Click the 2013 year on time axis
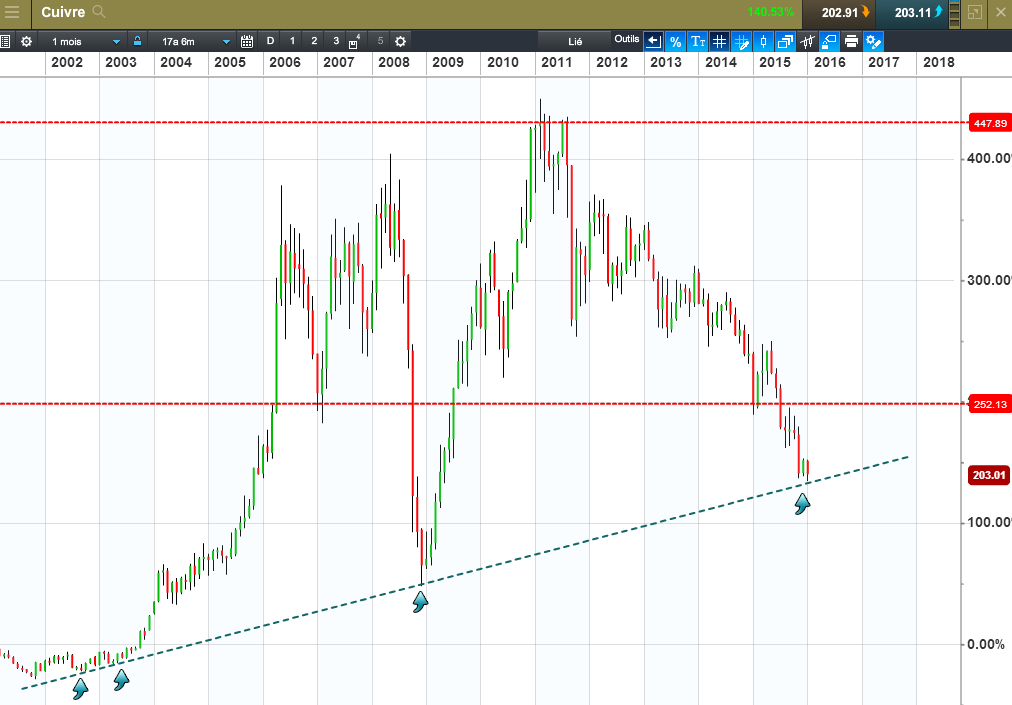The height and width of the screenshot is (705, 1012). point(665,62)
